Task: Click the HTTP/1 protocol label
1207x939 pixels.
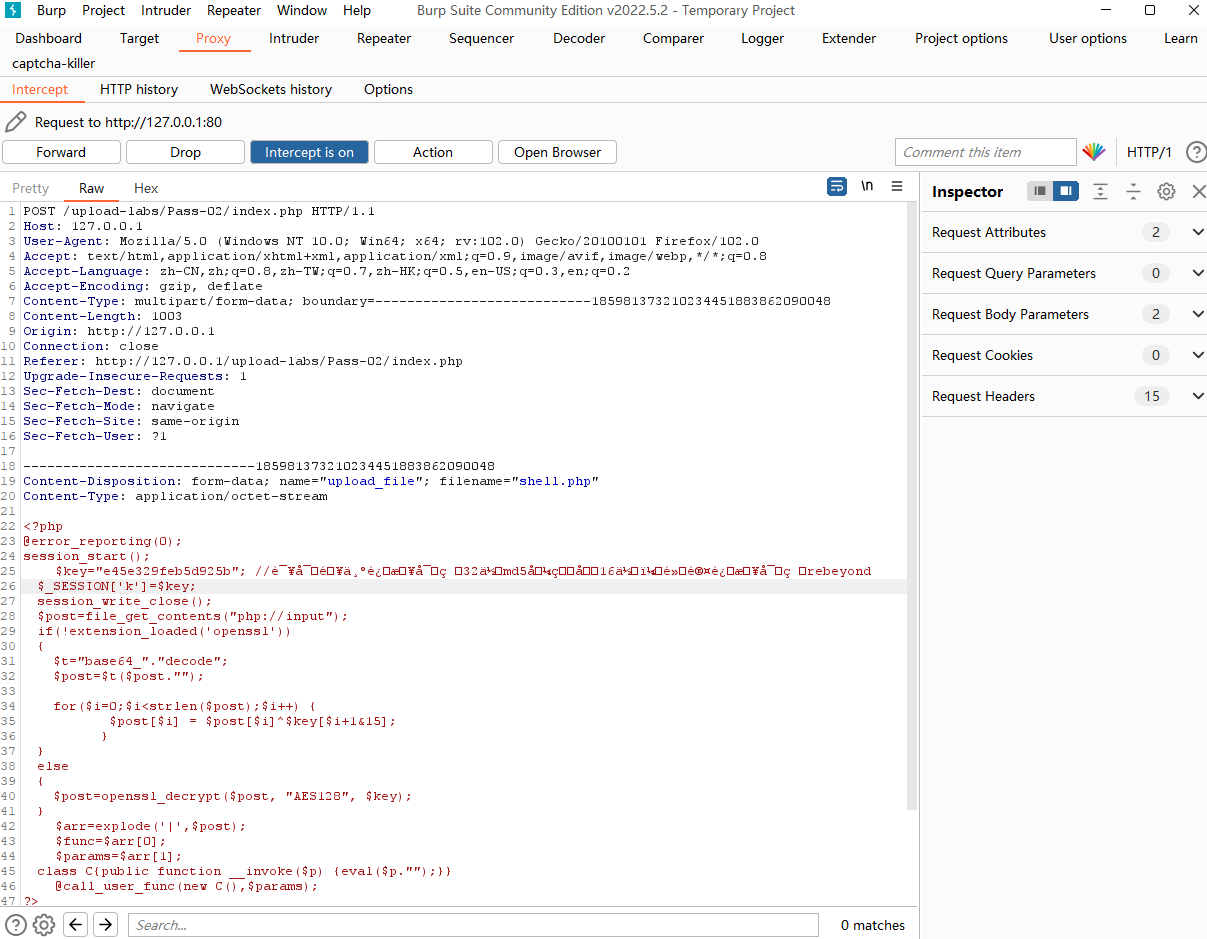Action: click(1149, 152)
